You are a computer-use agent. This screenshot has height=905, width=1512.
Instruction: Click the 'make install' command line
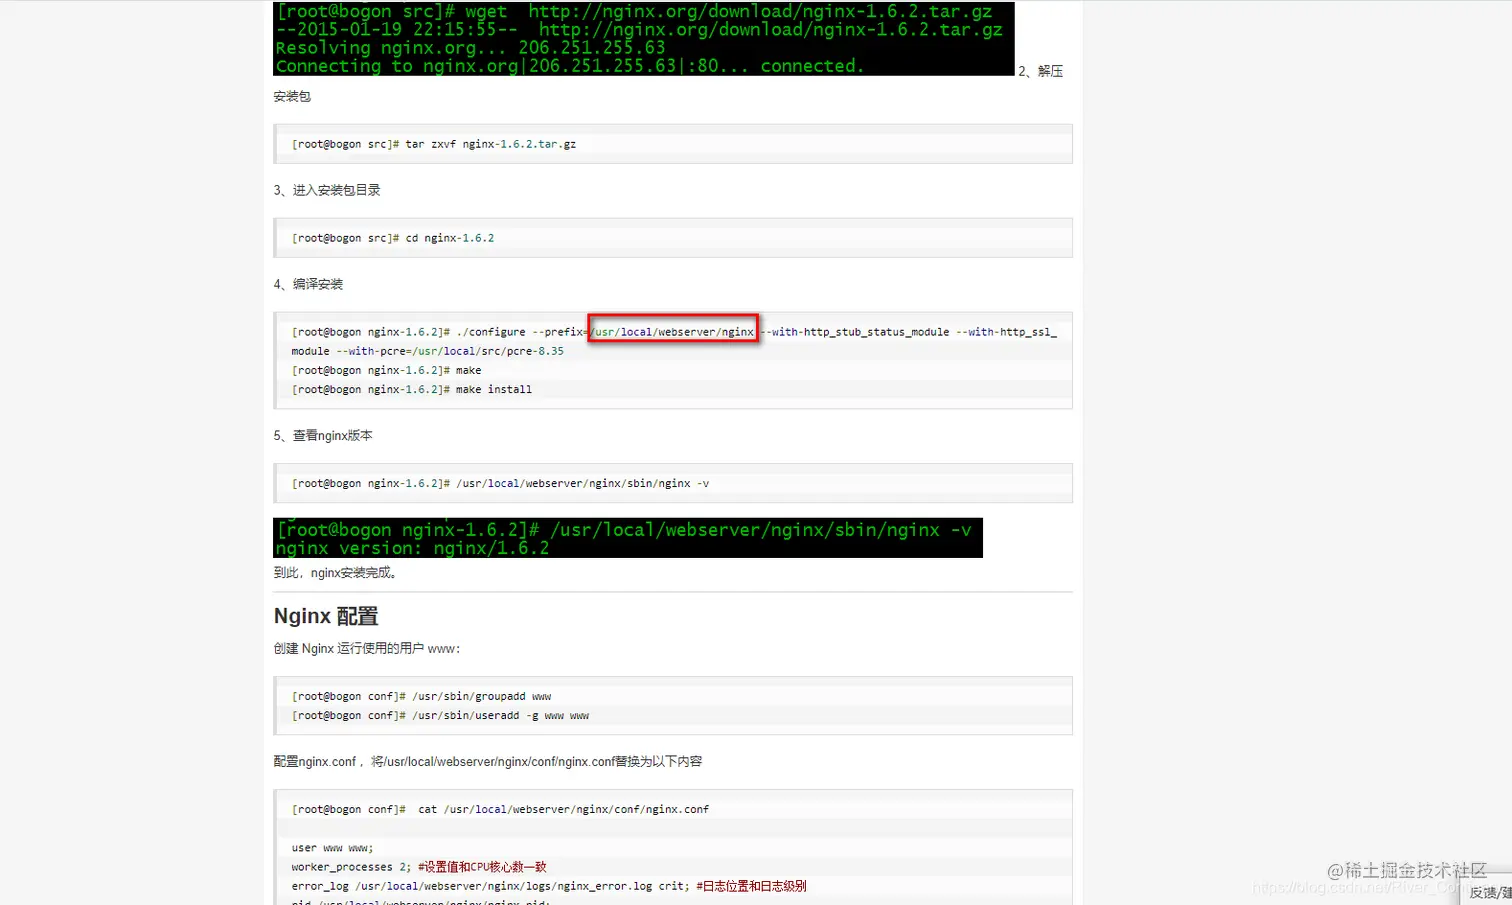point(412,389)
